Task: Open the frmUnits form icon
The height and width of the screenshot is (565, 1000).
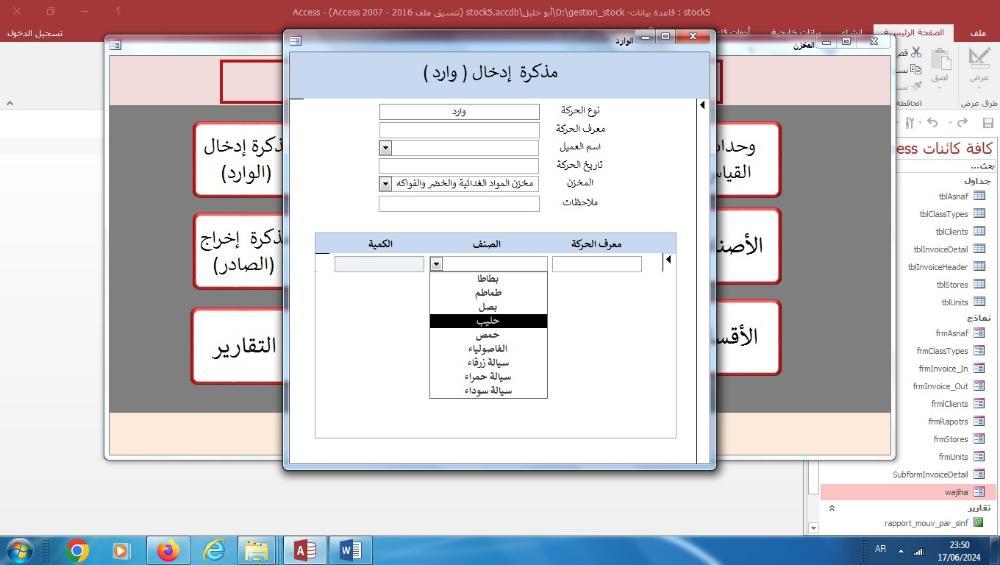Action: [x=979, y=456]
